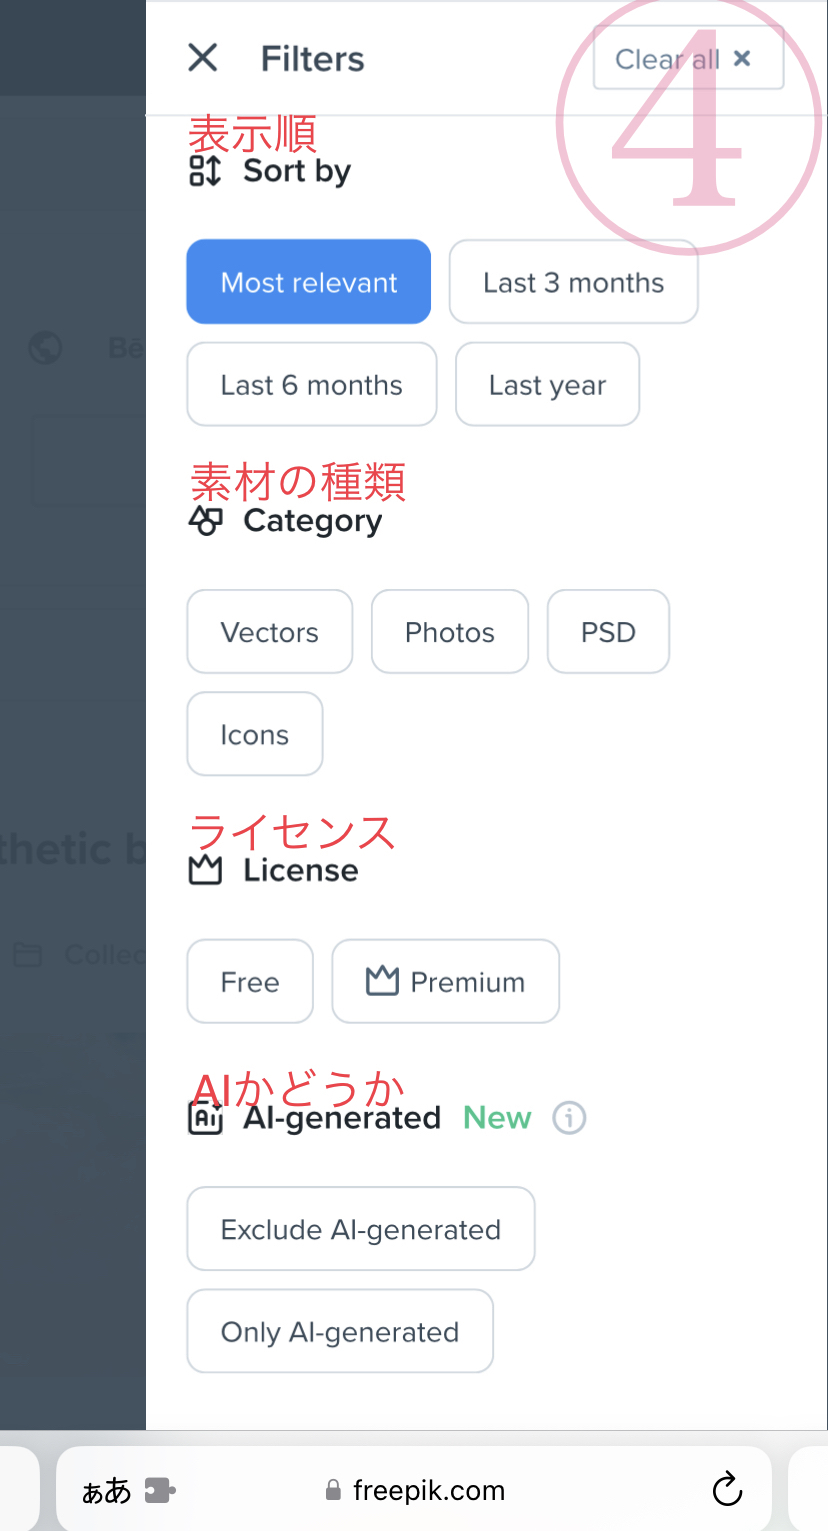Filter category to Photos

[449, 632]
